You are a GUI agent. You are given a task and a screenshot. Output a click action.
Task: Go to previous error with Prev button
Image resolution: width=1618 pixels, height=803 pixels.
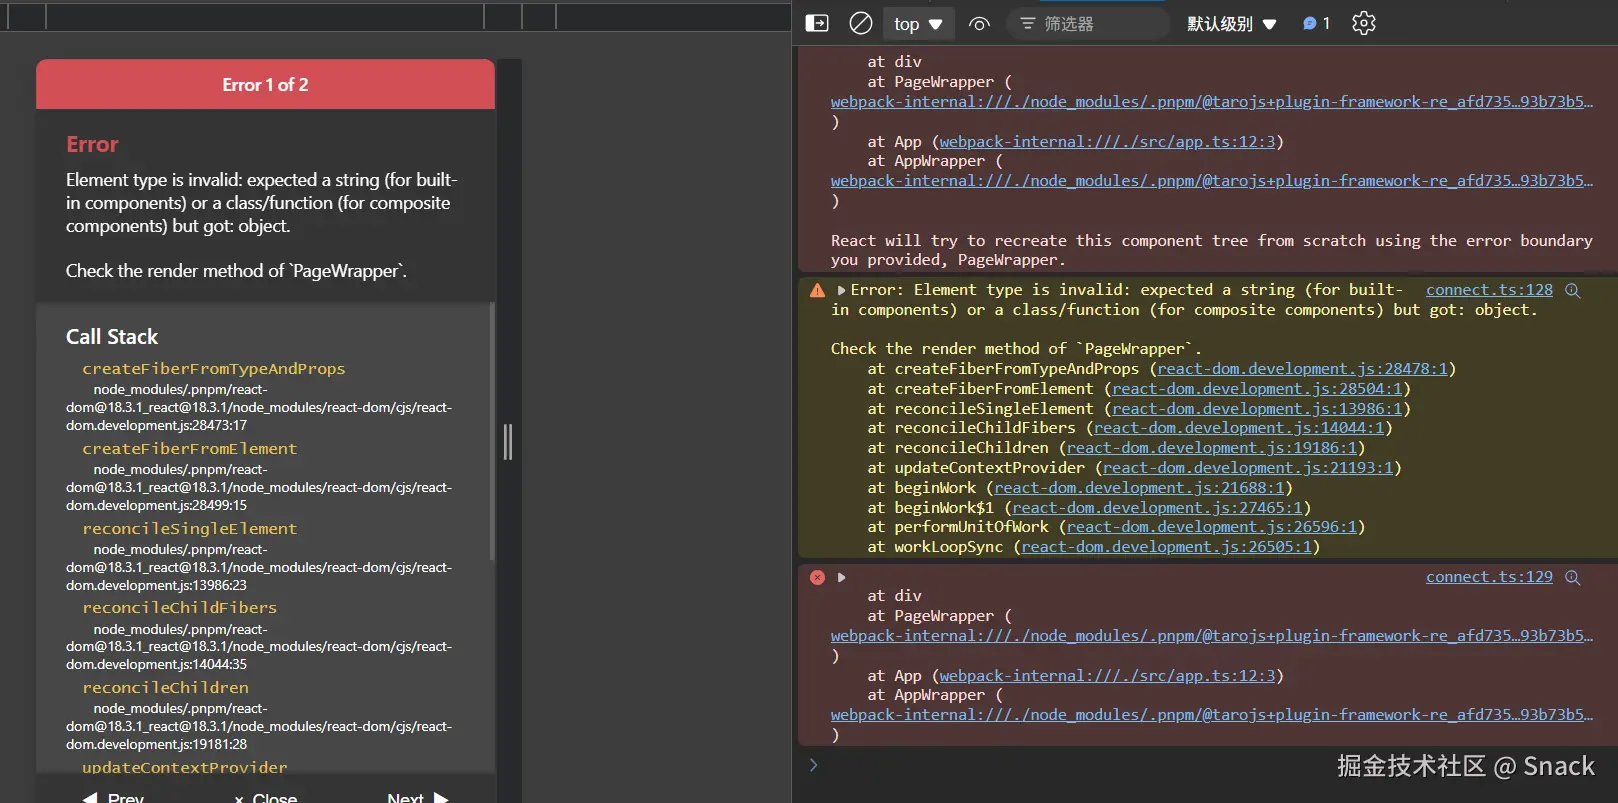click(113, 796)
